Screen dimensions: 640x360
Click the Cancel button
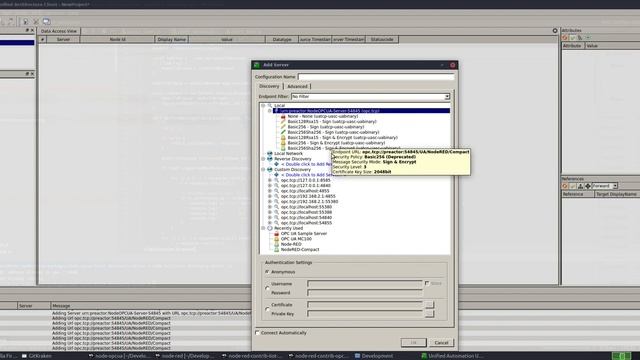coord(441,342)
